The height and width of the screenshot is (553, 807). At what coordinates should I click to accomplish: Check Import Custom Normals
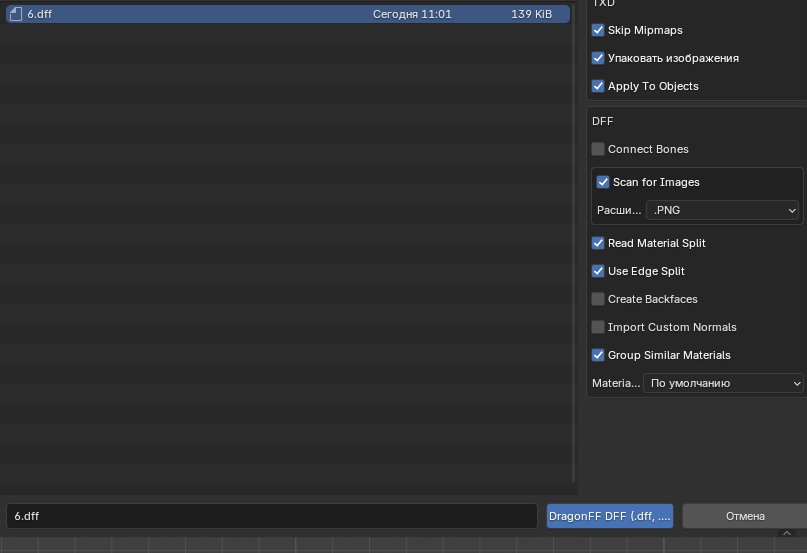598,328
